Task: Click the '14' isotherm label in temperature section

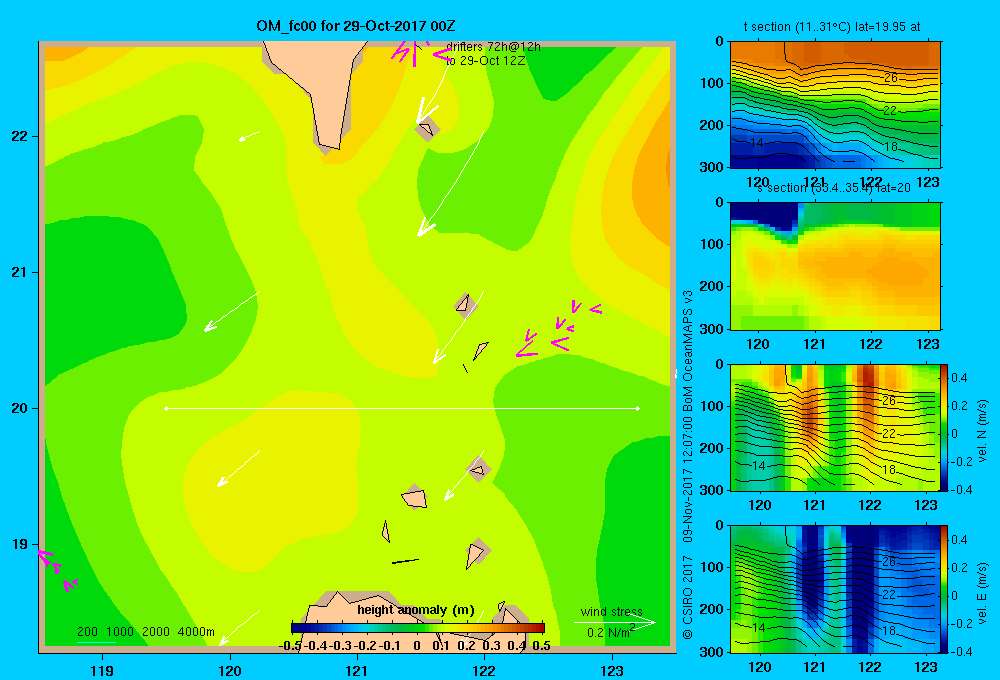Action: pyautogui.click(x=757, y=143)
